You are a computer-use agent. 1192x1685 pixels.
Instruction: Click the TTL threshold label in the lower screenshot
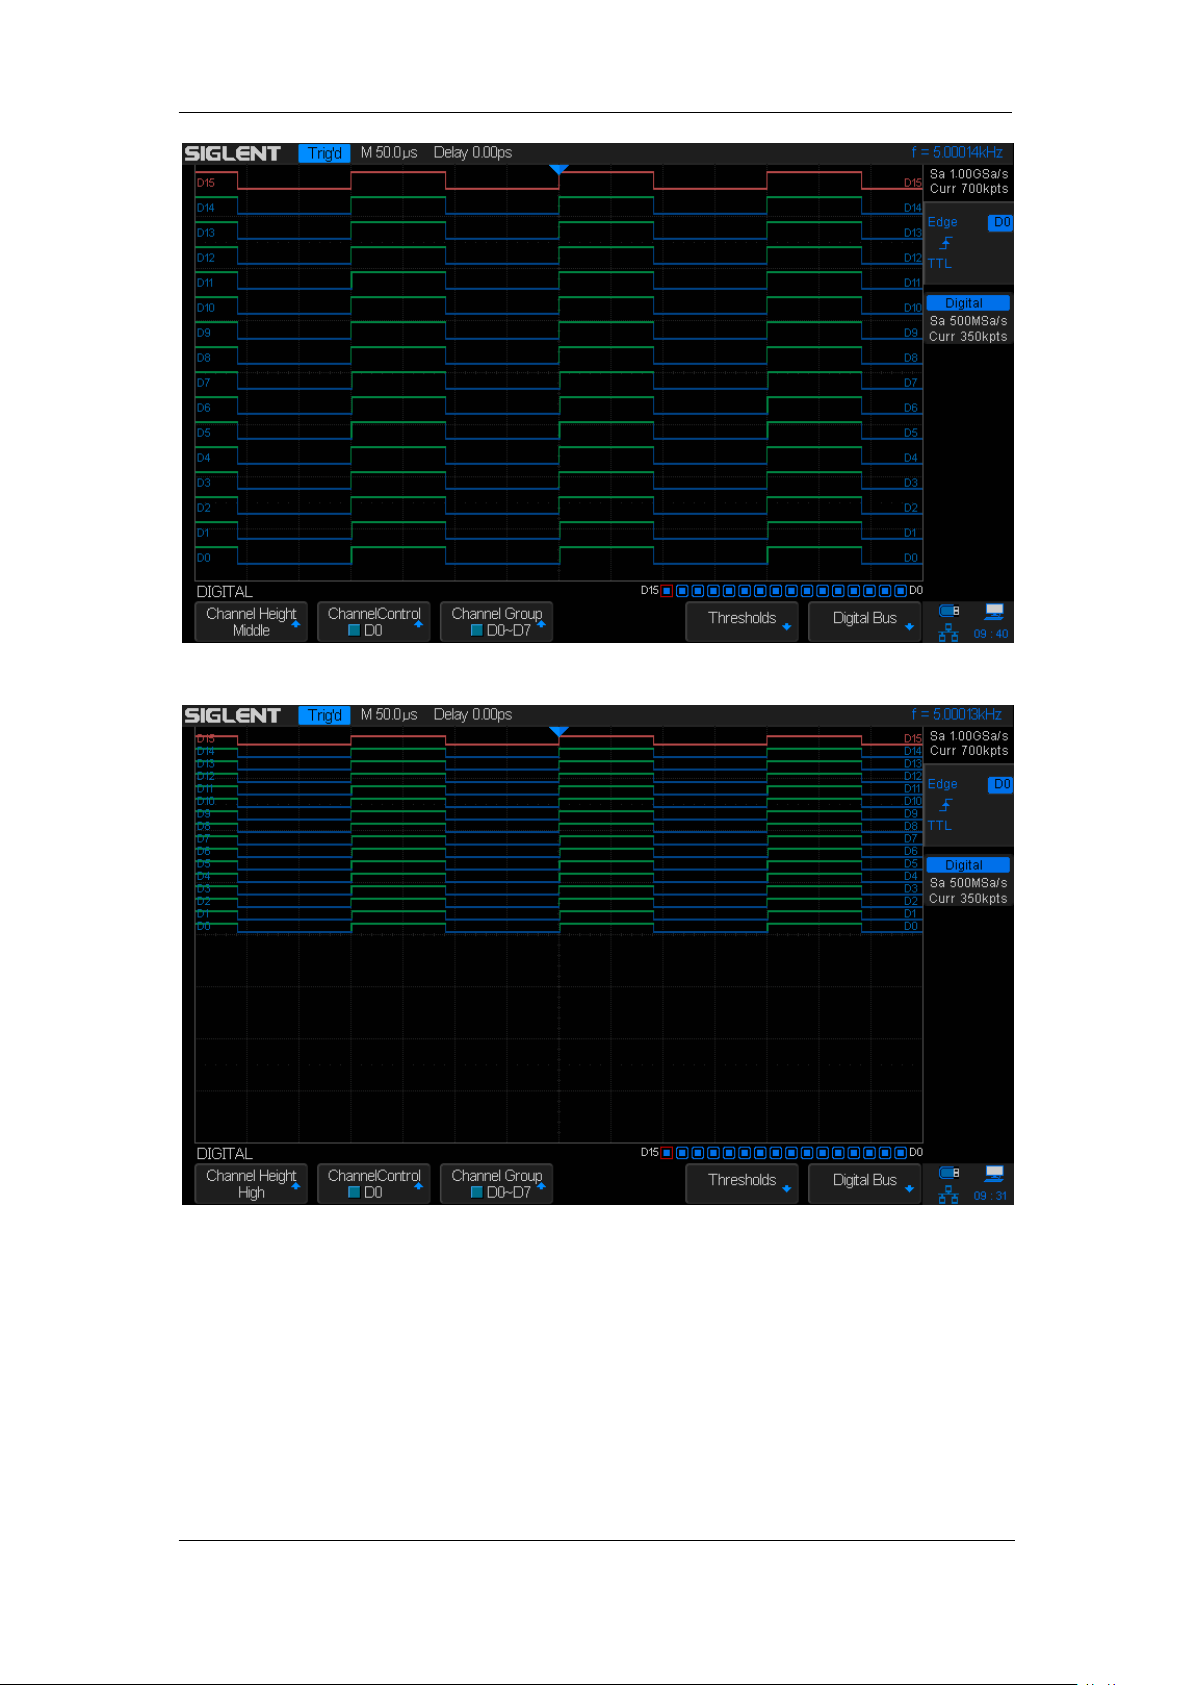[x=939, y=826]
